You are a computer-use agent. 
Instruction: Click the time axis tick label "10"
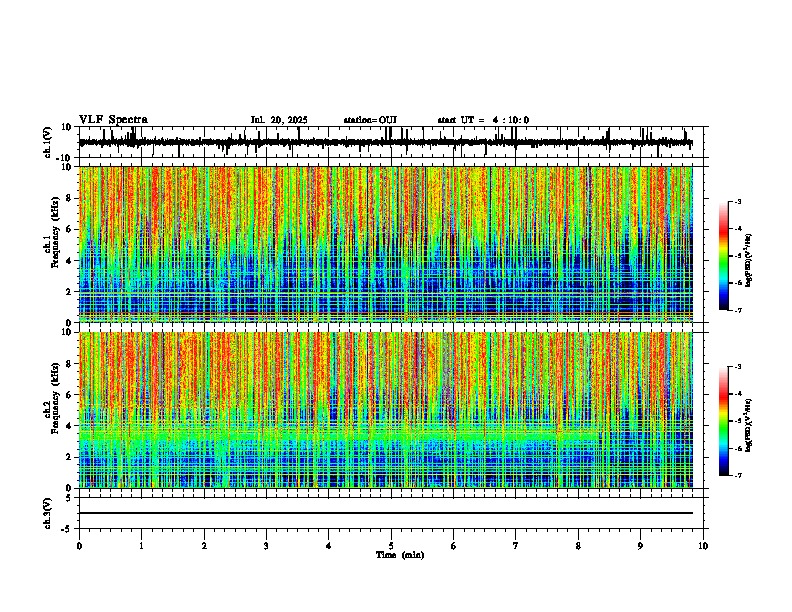point(703,546)
